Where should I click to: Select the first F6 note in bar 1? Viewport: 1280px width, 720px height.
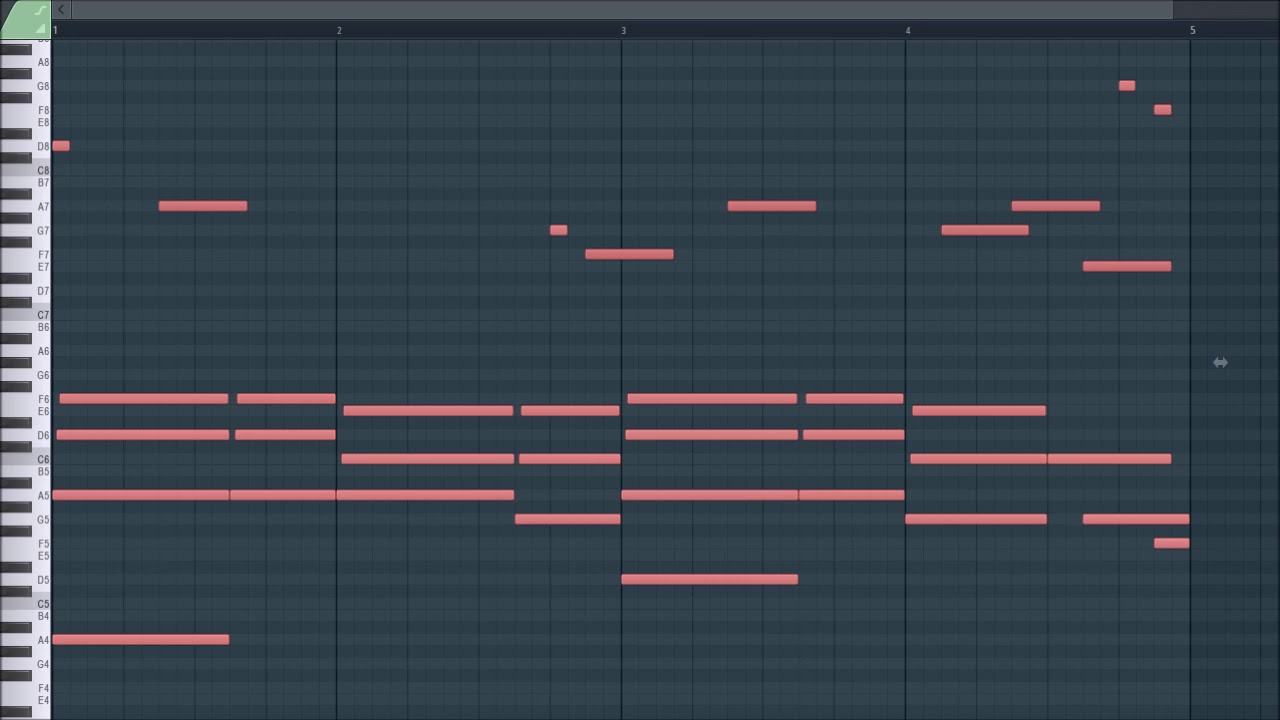pyautogui.click(x=144, y=399)
